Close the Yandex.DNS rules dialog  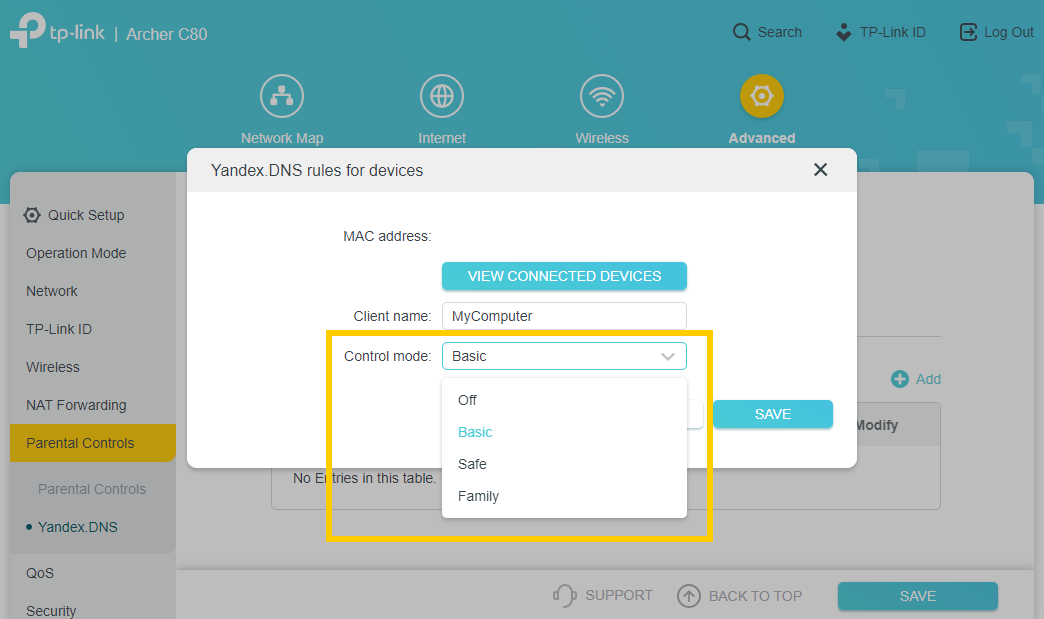click(x=820, y=170)
